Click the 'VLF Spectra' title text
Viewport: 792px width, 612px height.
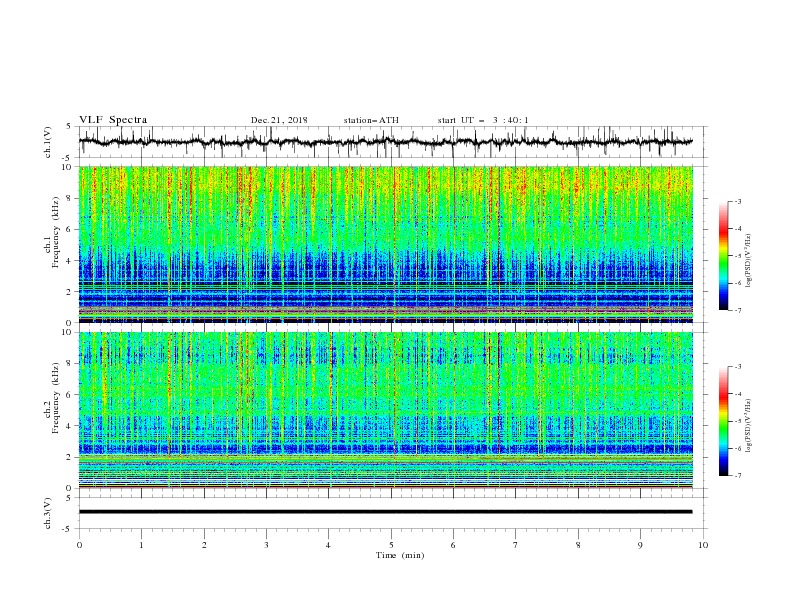(x=113, y=120)
